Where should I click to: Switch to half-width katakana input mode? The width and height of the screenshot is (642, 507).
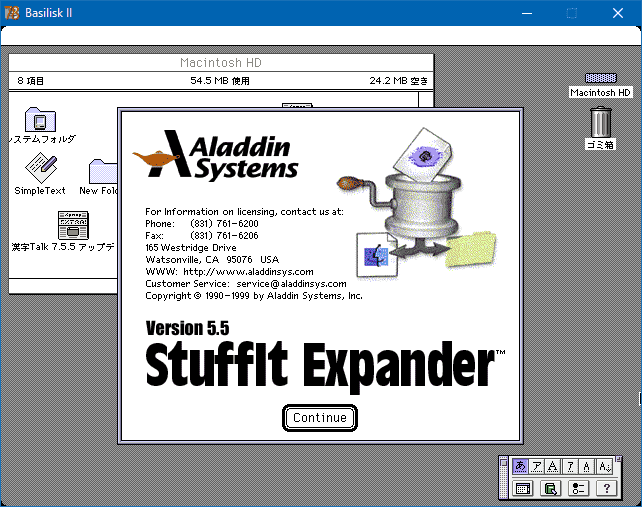(x=570, y=466)
